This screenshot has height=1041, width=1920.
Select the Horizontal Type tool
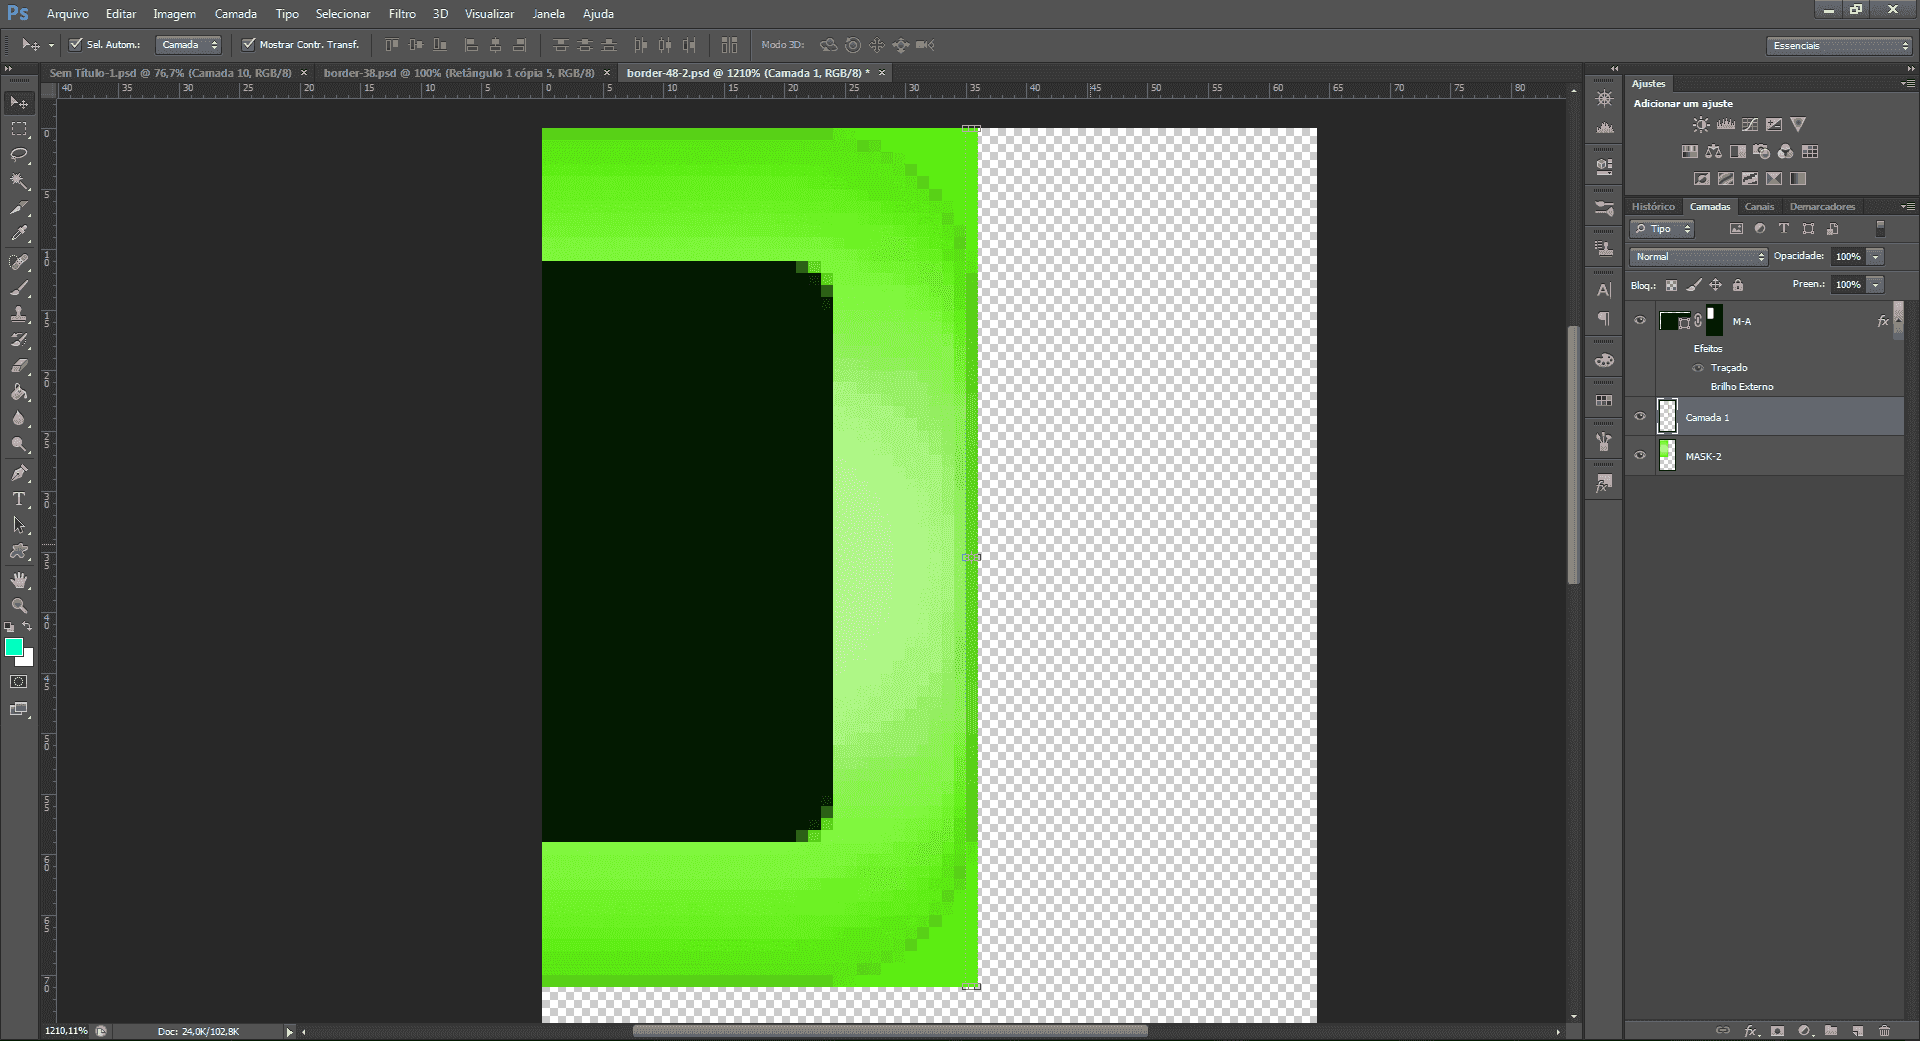[19, 499]
